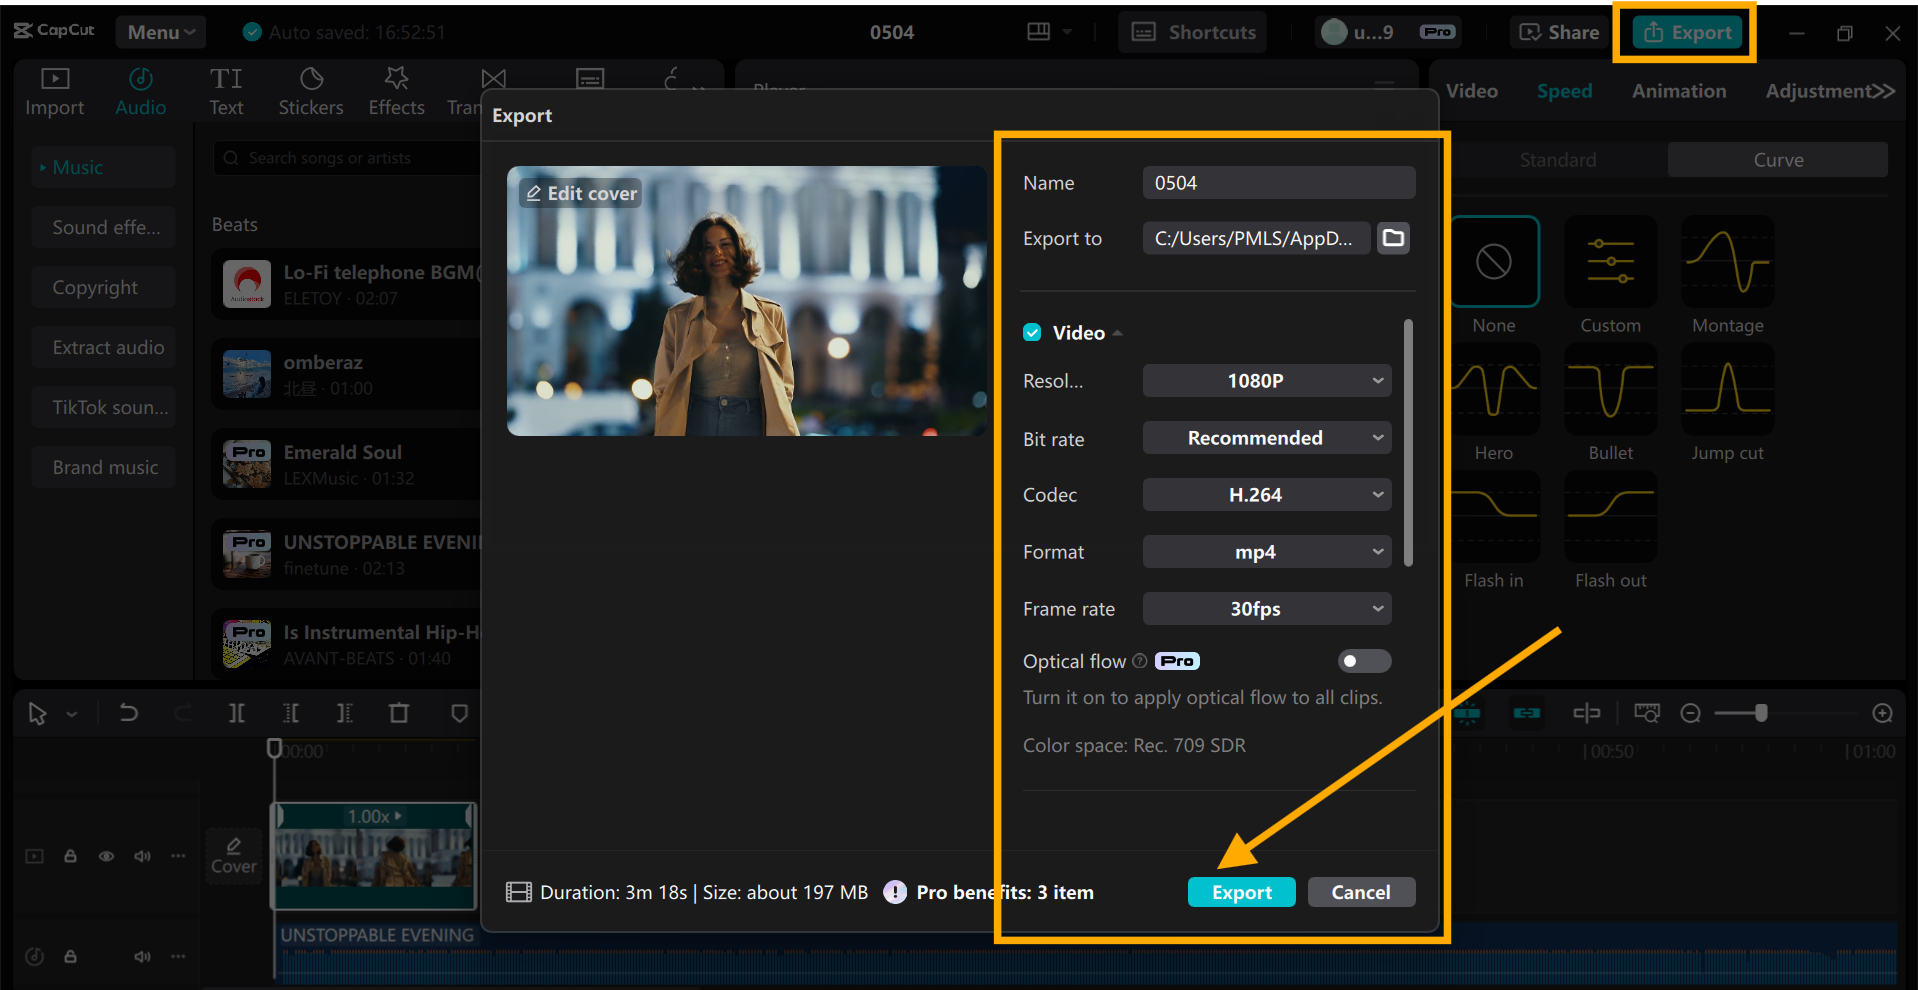Toggle the auto snapping link icon
Screen dimensions: 1918x990
(1526, 713)
